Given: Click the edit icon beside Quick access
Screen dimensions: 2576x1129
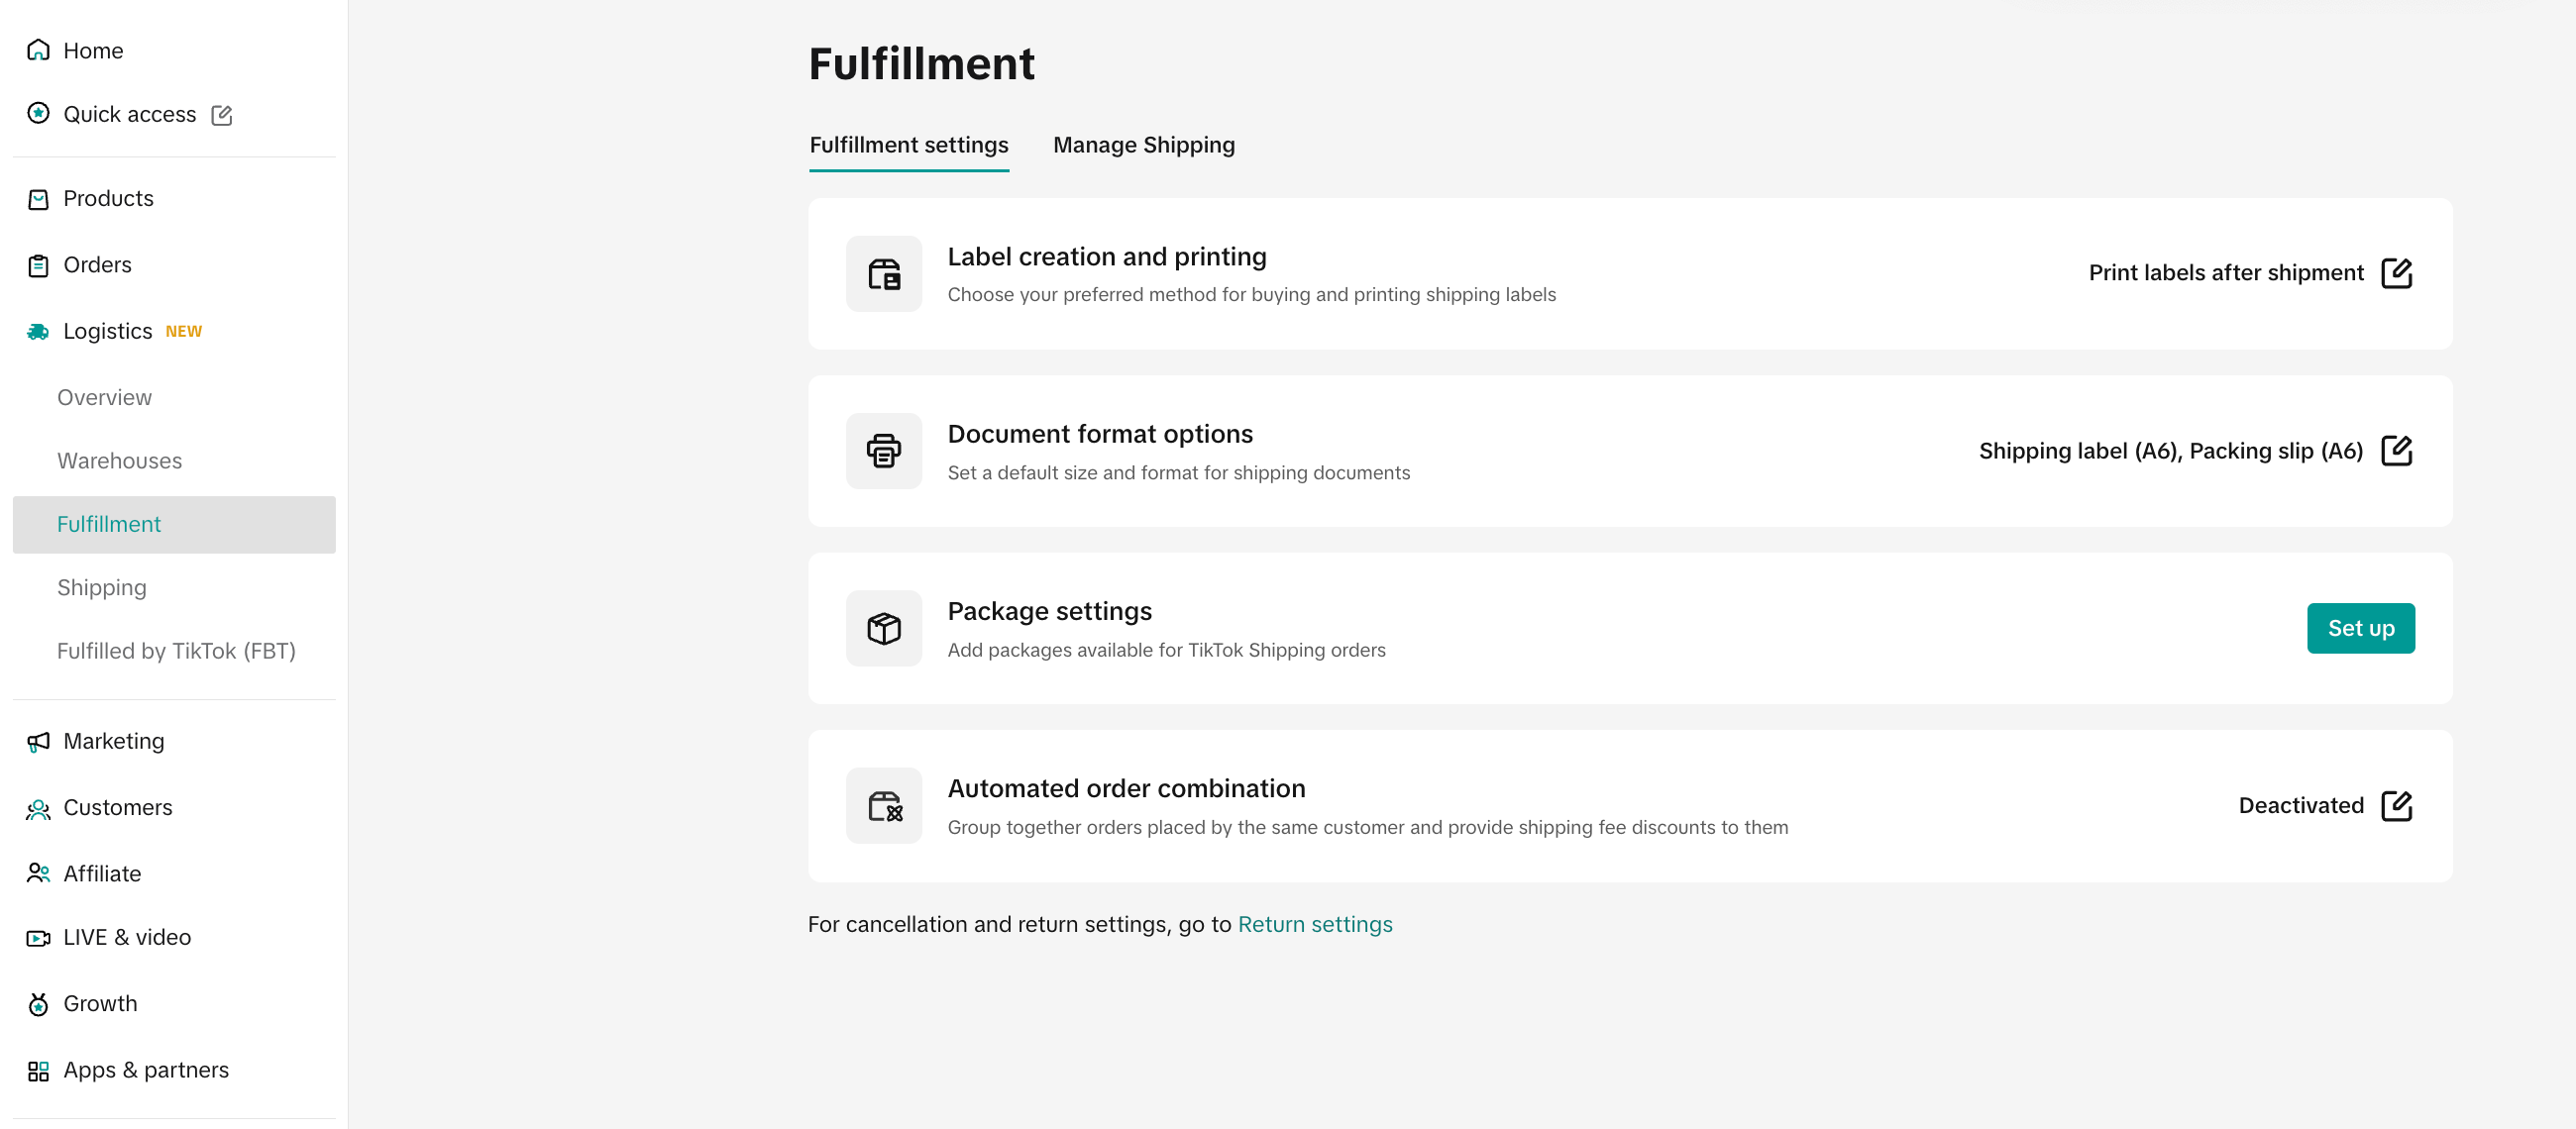Looking at the screenshot, I should [x=222, y=115].
